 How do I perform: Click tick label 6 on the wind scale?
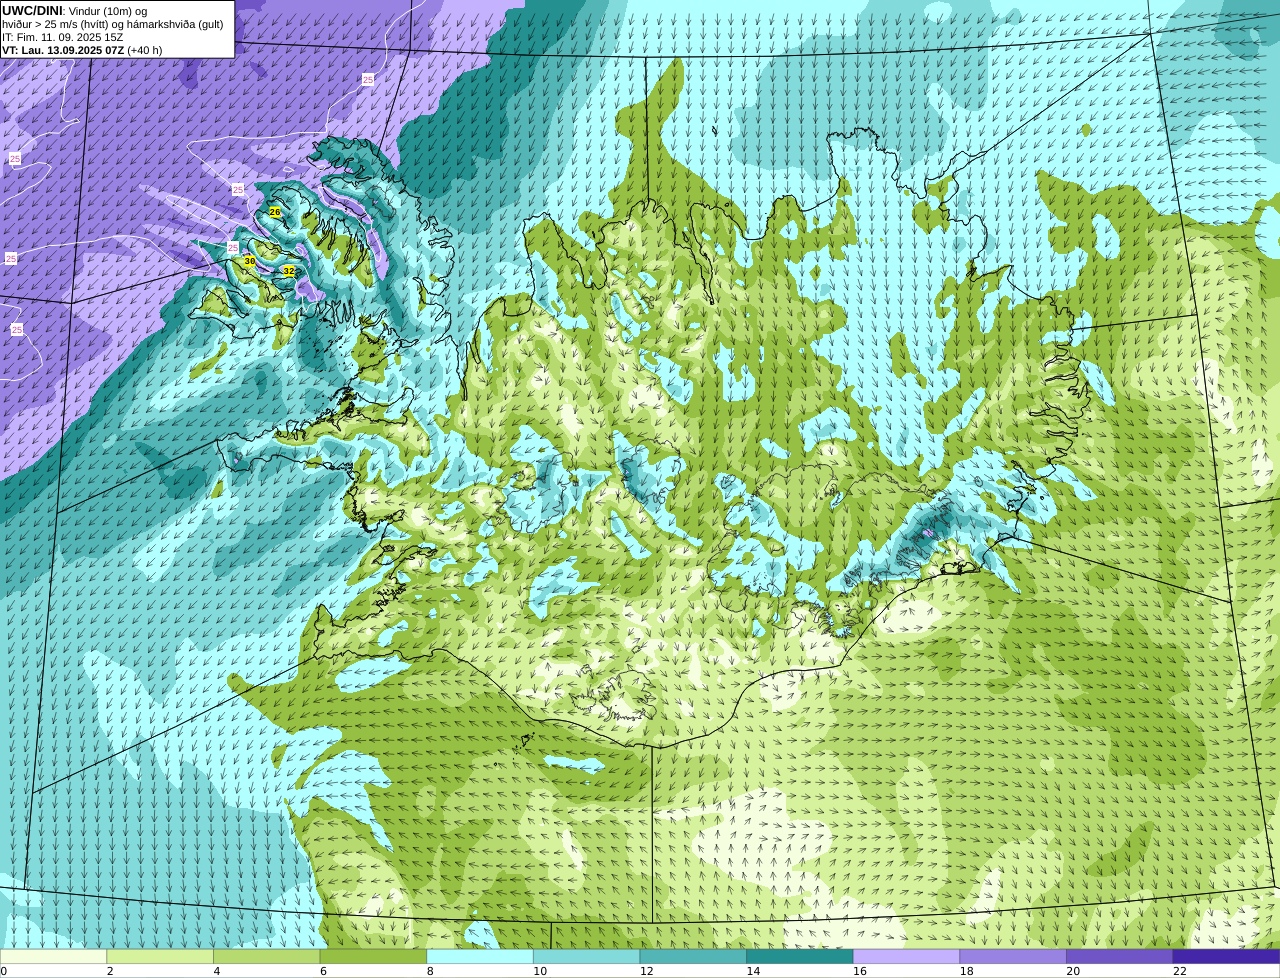click(x=323, y=971)
